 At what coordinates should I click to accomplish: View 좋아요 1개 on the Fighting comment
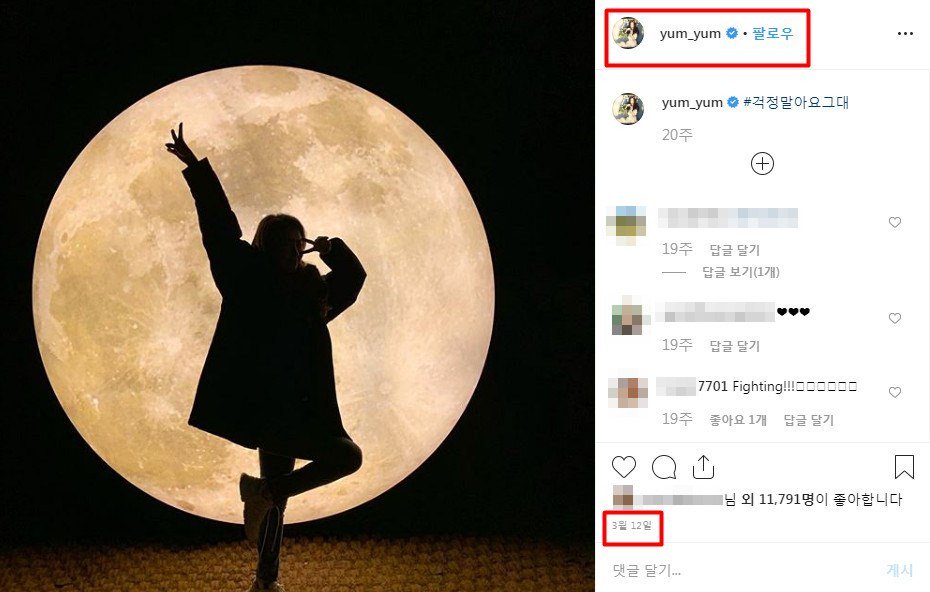pyautogui.click(x=738, y=420)
